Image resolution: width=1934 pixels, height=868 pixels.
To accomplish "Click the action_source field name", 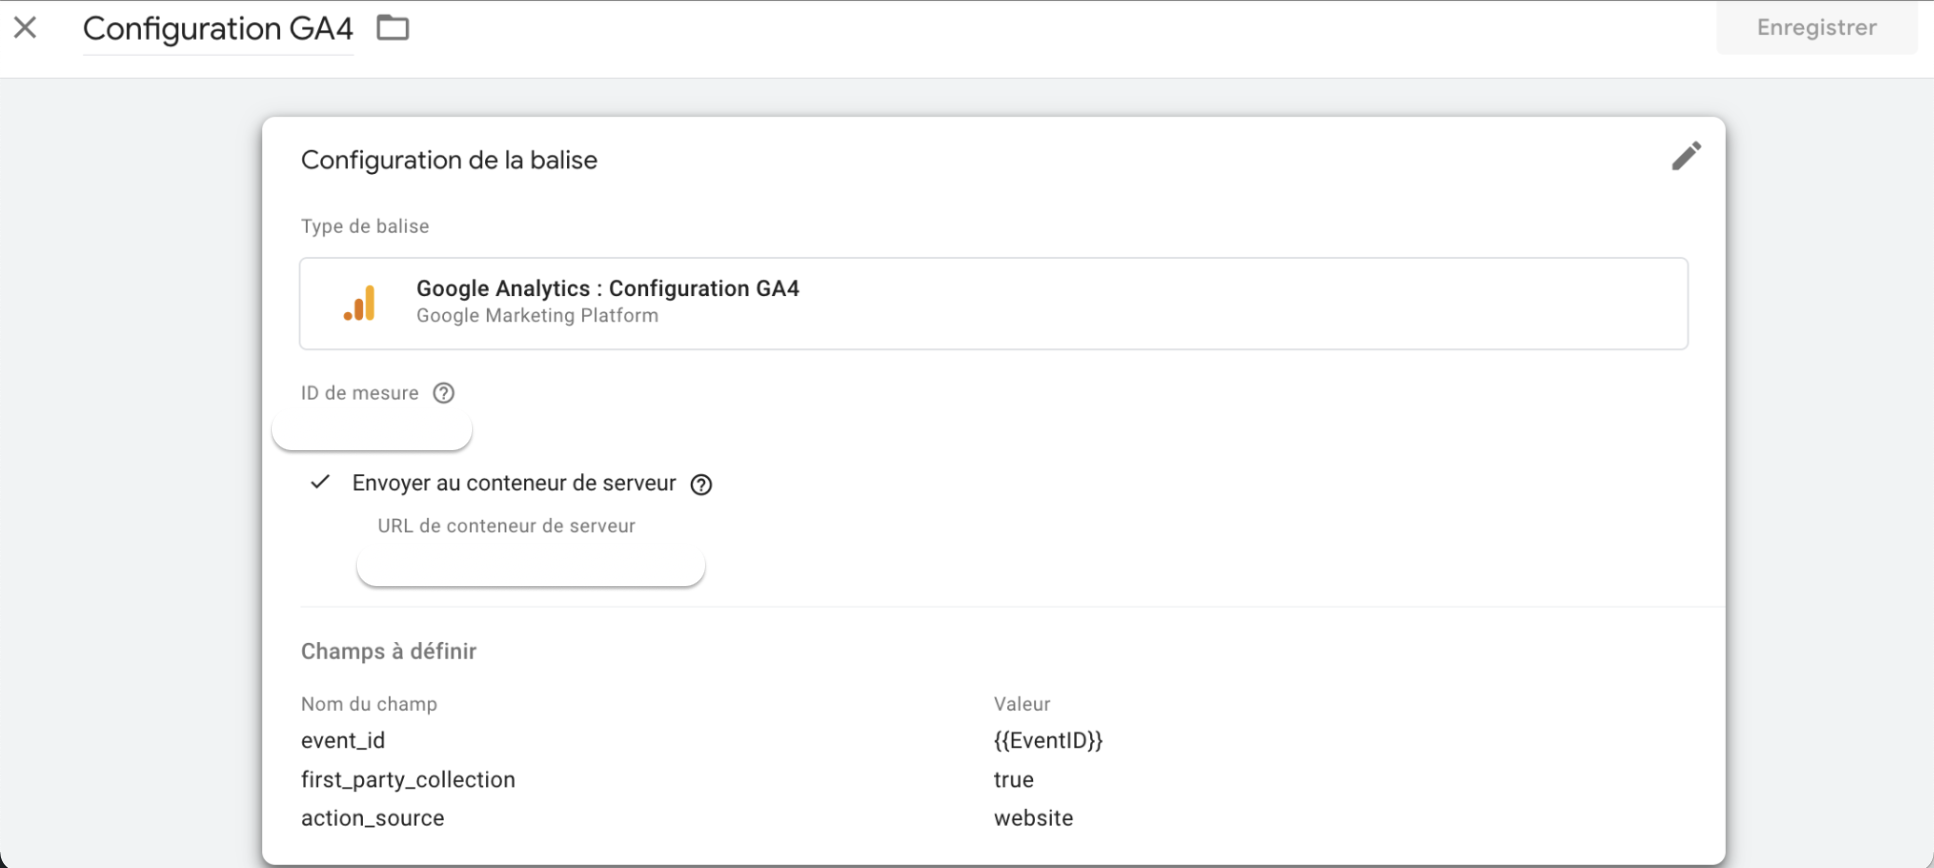I will [x=372, y=818].
